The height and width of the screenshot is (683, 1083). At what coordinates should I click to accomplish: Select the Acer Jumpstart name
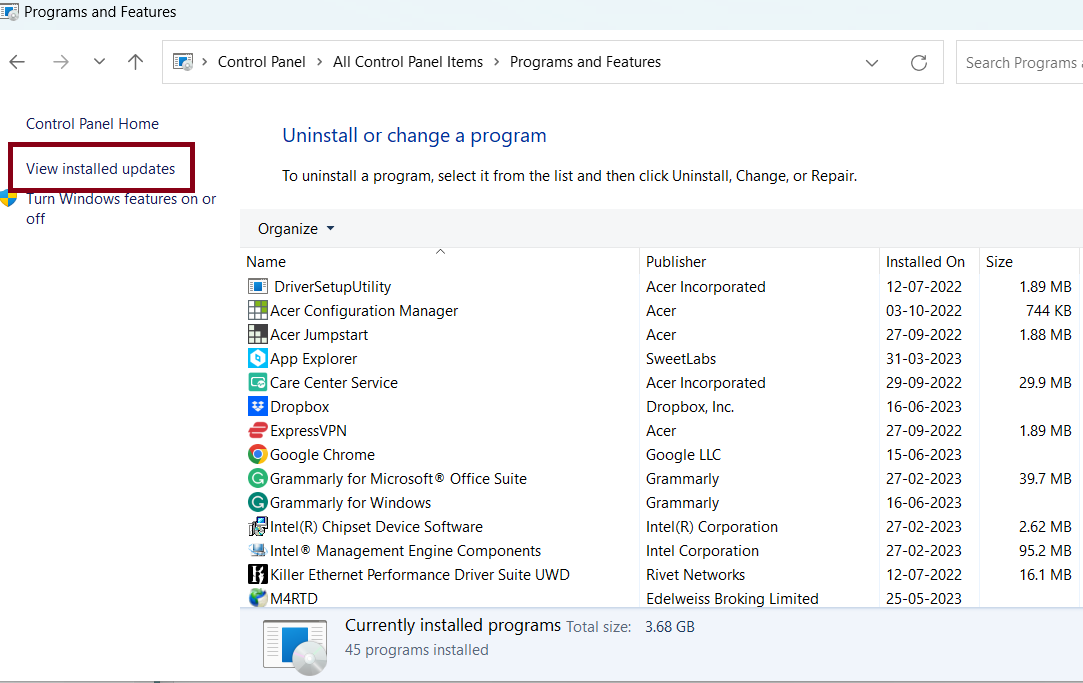pyautogui.click(x=319, y=335)
